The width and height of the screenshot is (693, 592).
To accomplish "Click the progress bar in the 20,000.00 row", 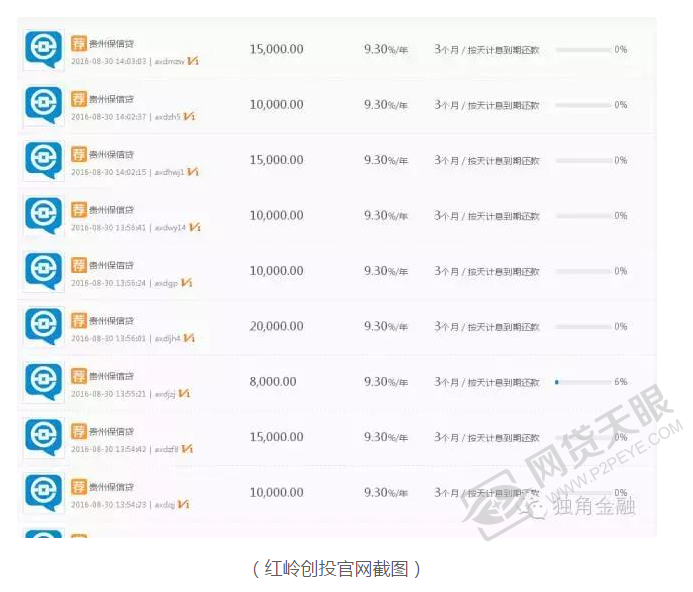I will click(583, 327).
